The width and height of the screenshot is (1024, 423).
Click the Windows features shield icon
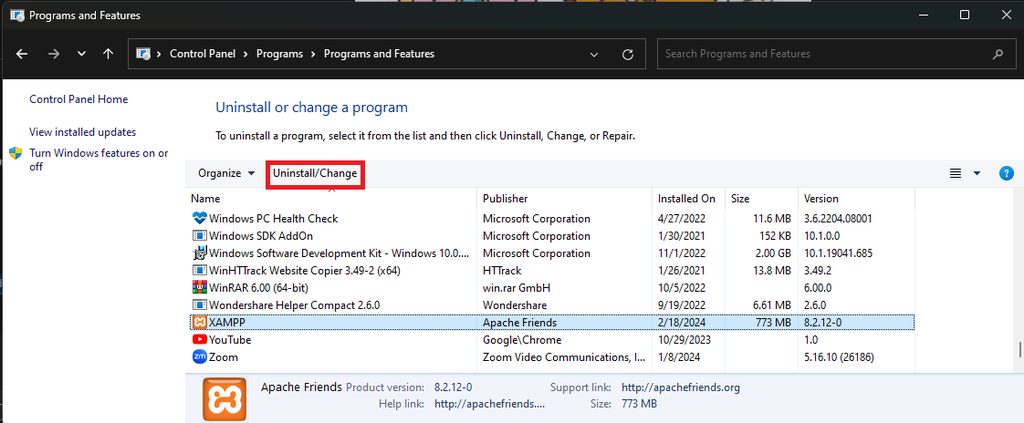click(16, 153)
